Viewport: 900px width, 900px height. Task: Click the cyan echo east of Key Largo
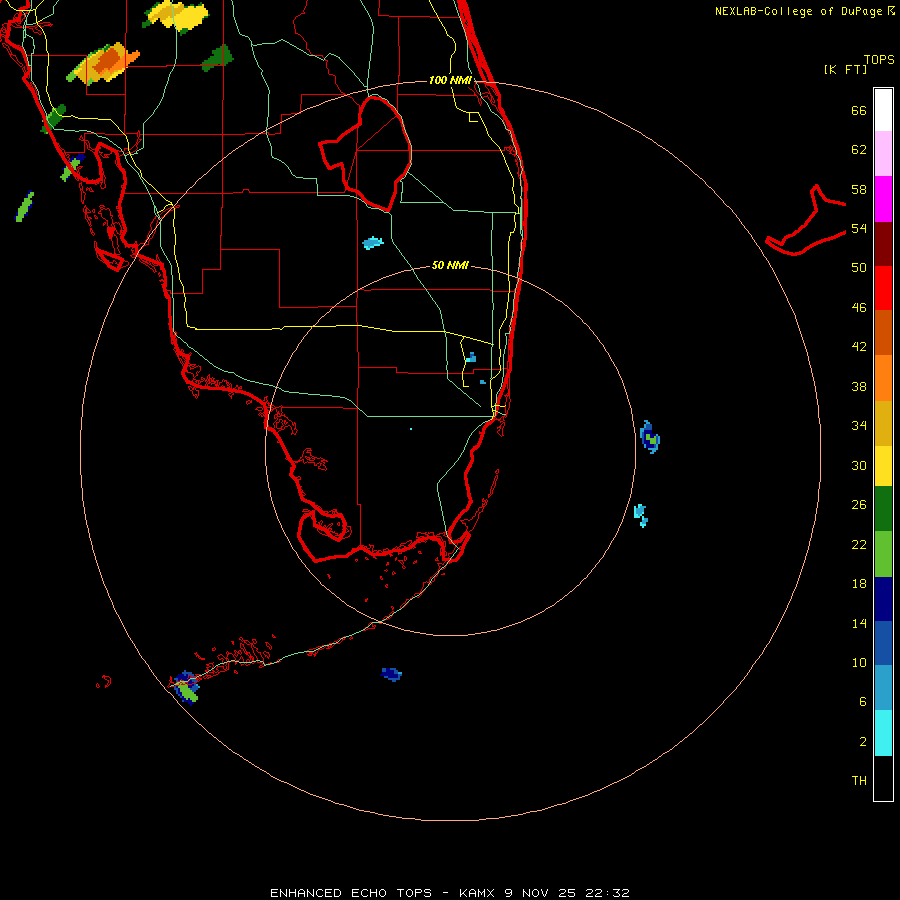(641, 514)
